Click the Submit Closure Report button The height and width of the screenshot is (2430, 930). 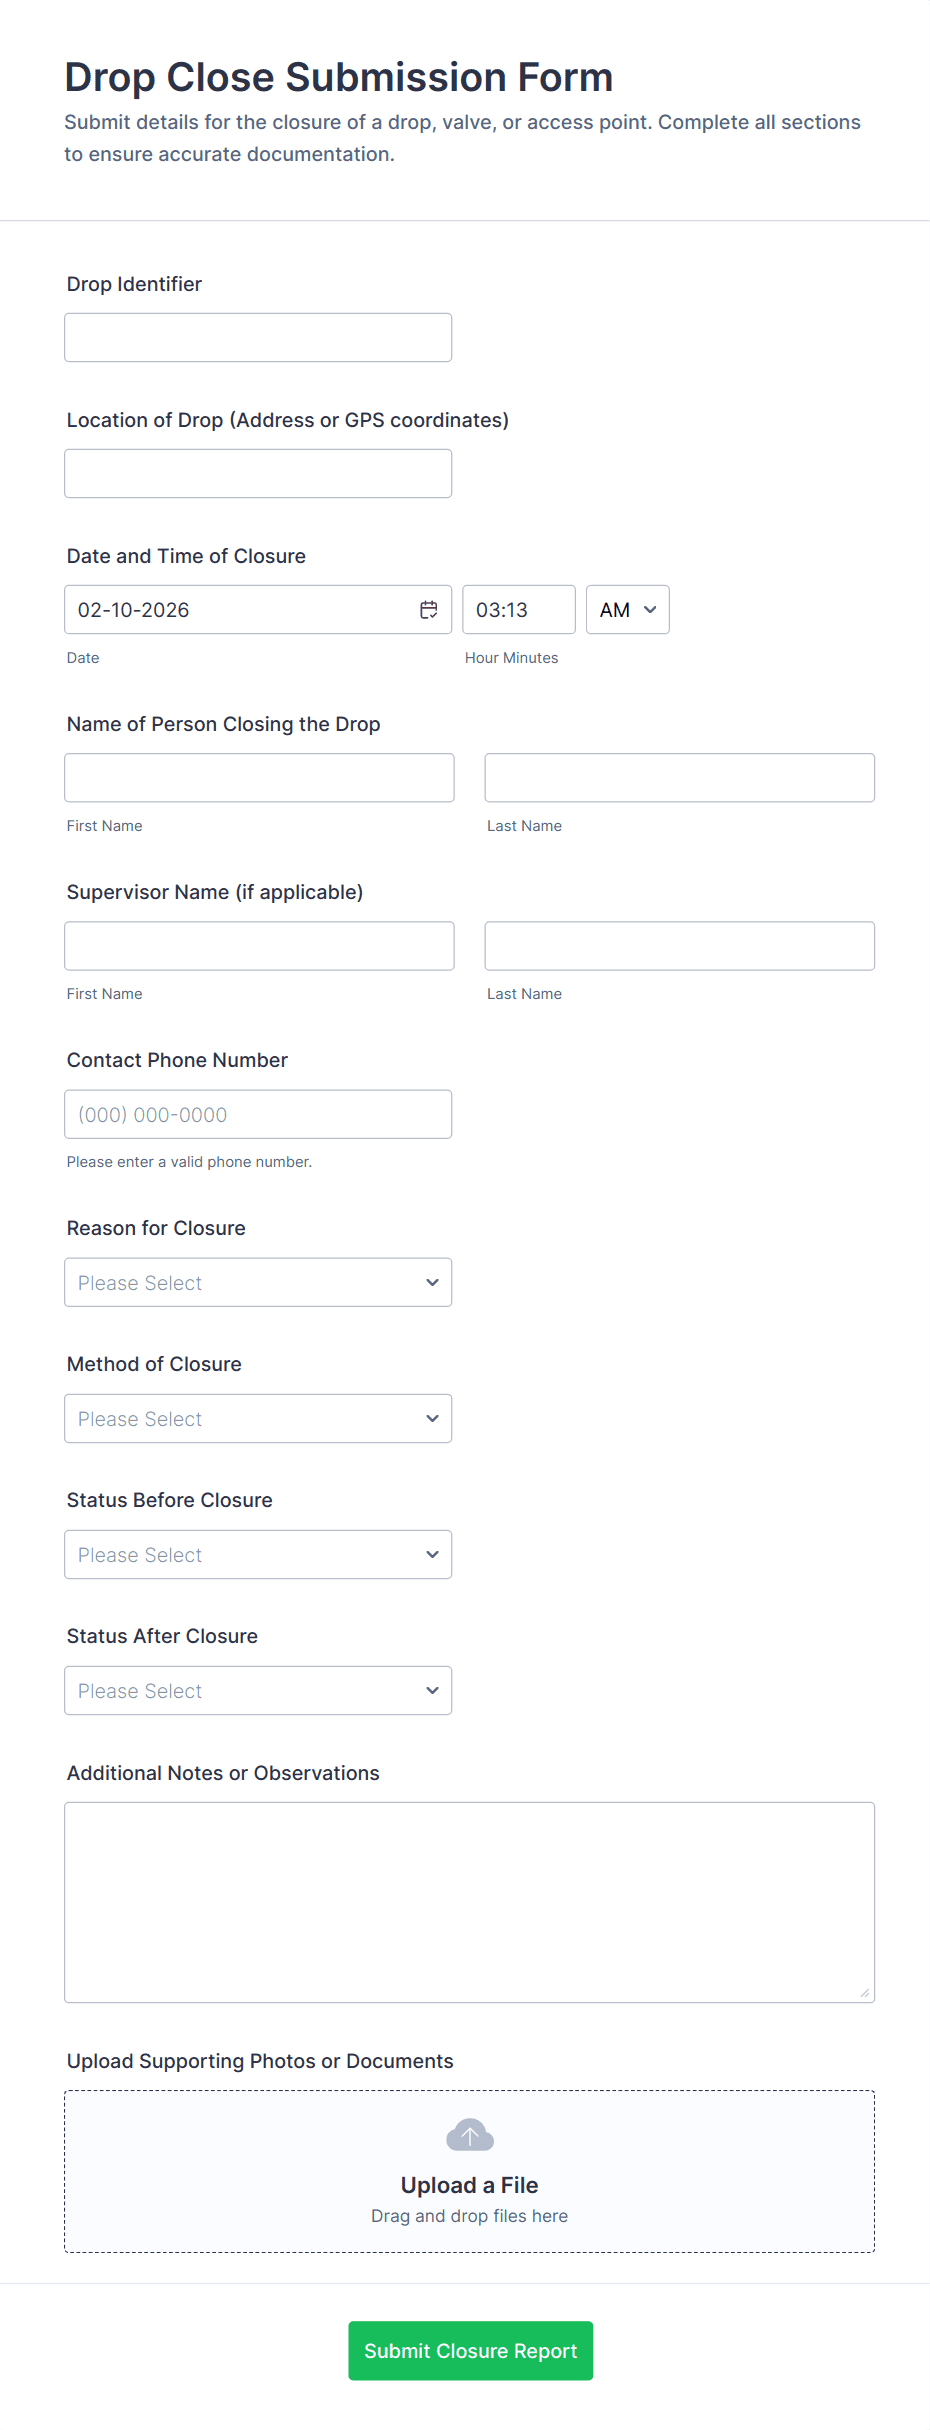pos(470,2350)
